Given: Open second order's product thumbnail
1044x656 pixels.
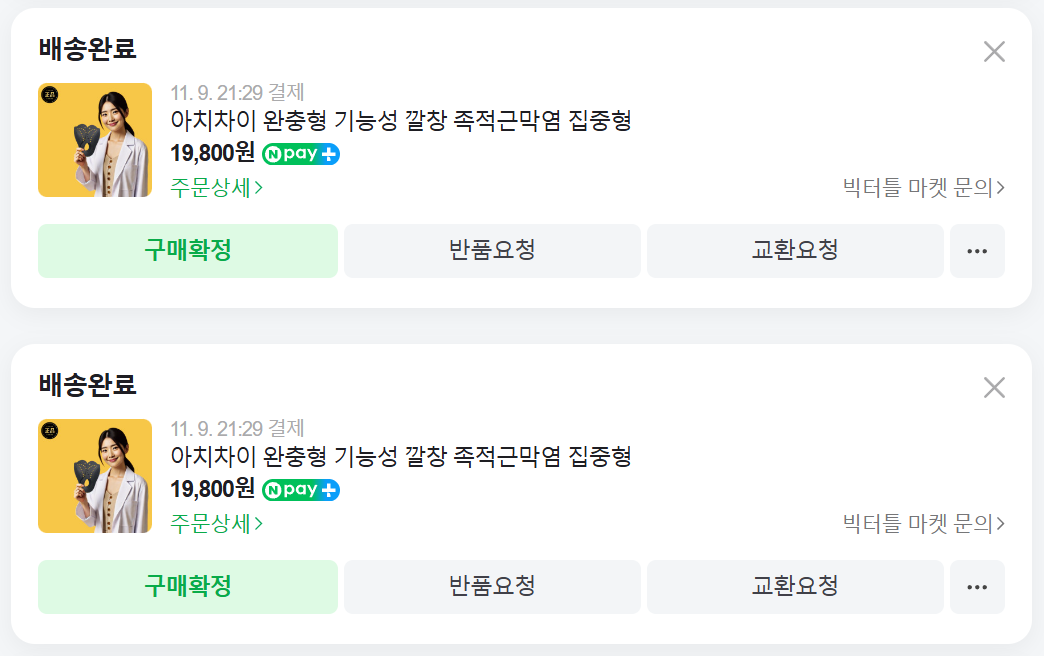Looking at the screenshot, I should [95, 476].
